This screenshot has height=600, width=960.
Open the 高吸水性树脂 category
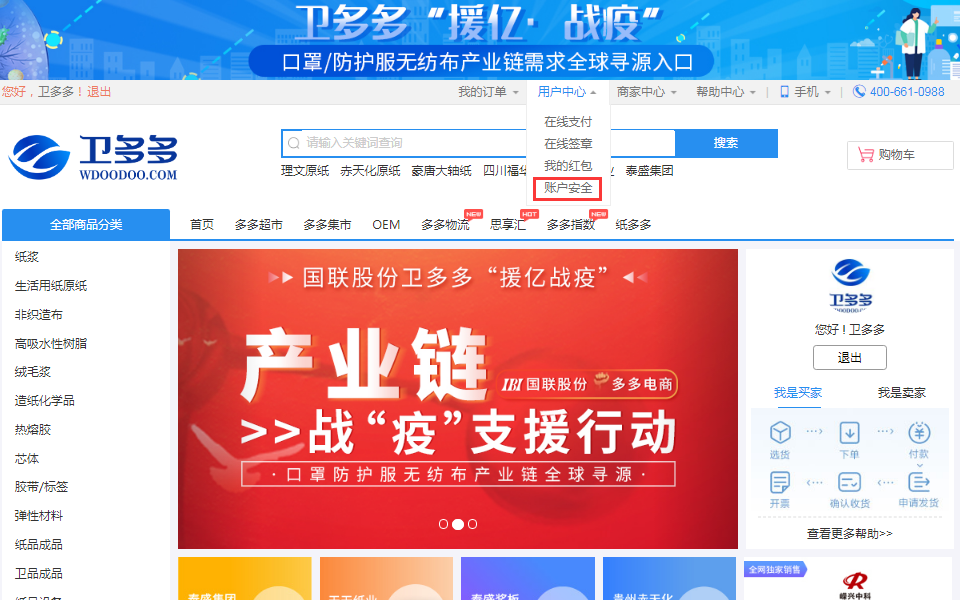click(51, 343)
